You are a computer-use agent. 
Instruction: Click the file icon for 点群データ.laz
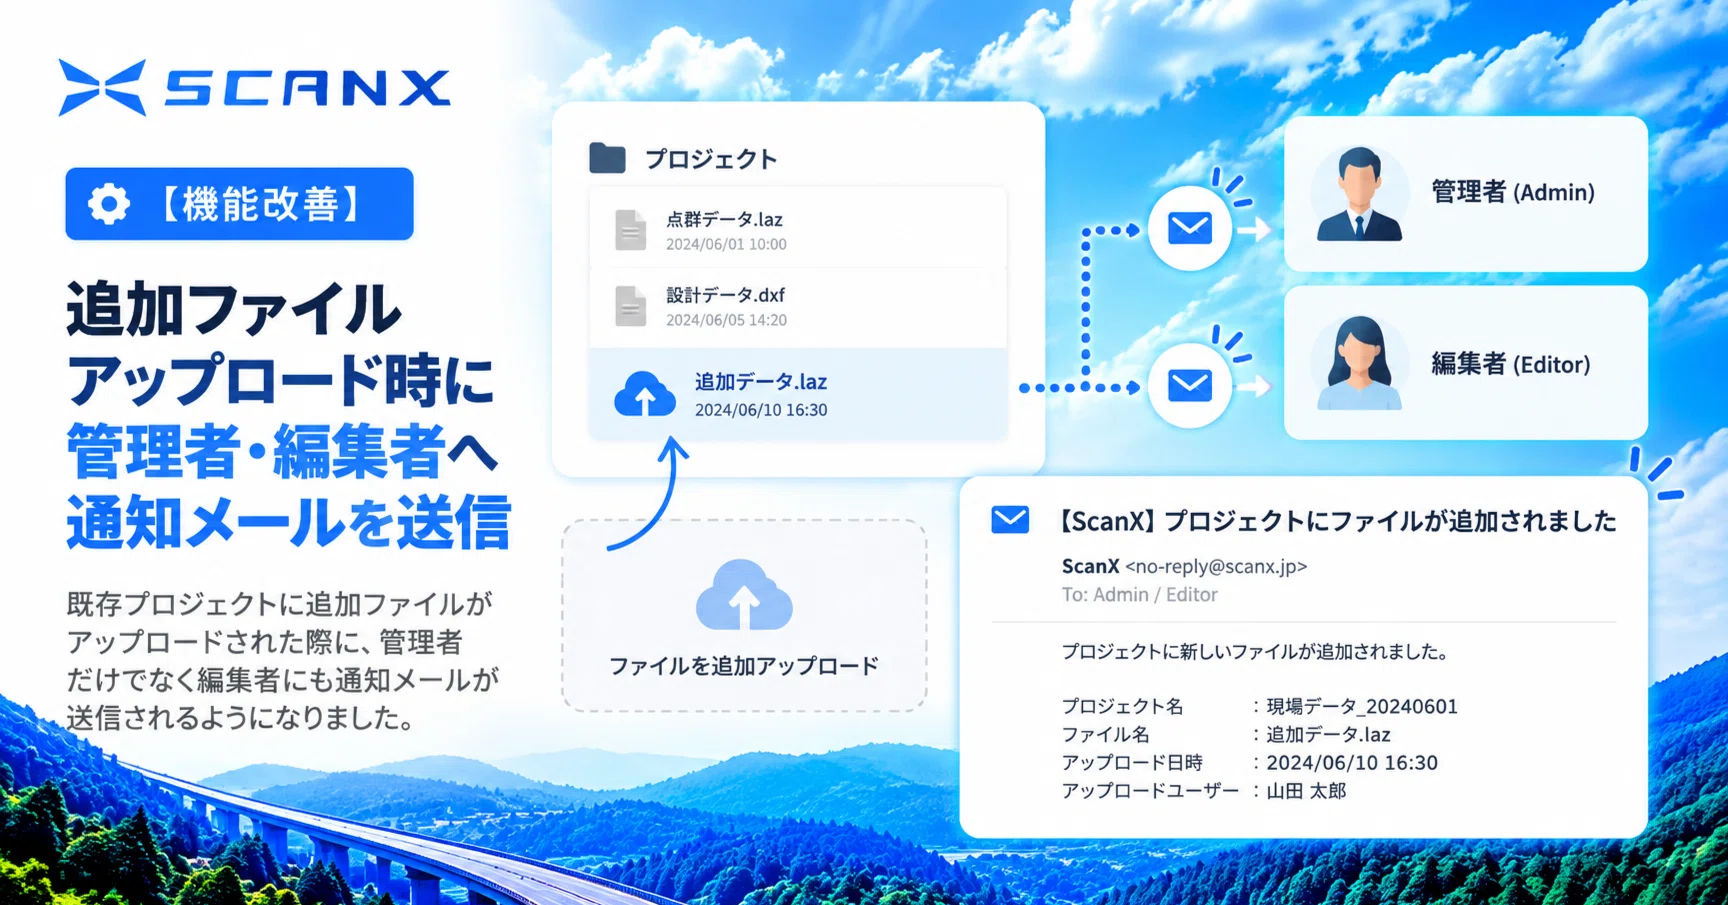(630, 230)
